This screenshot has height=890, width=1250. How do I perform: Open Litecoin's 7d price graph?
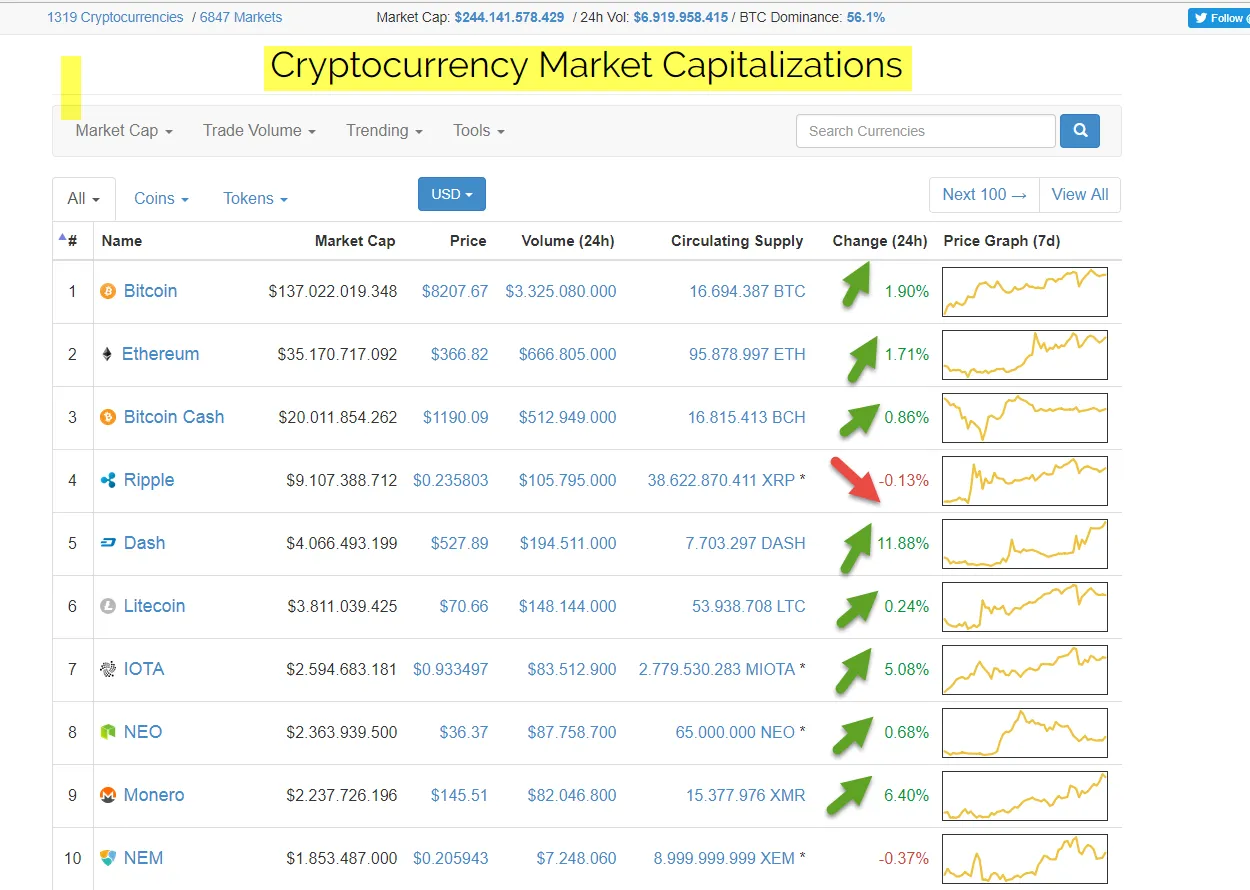(x=1025, y=607)
